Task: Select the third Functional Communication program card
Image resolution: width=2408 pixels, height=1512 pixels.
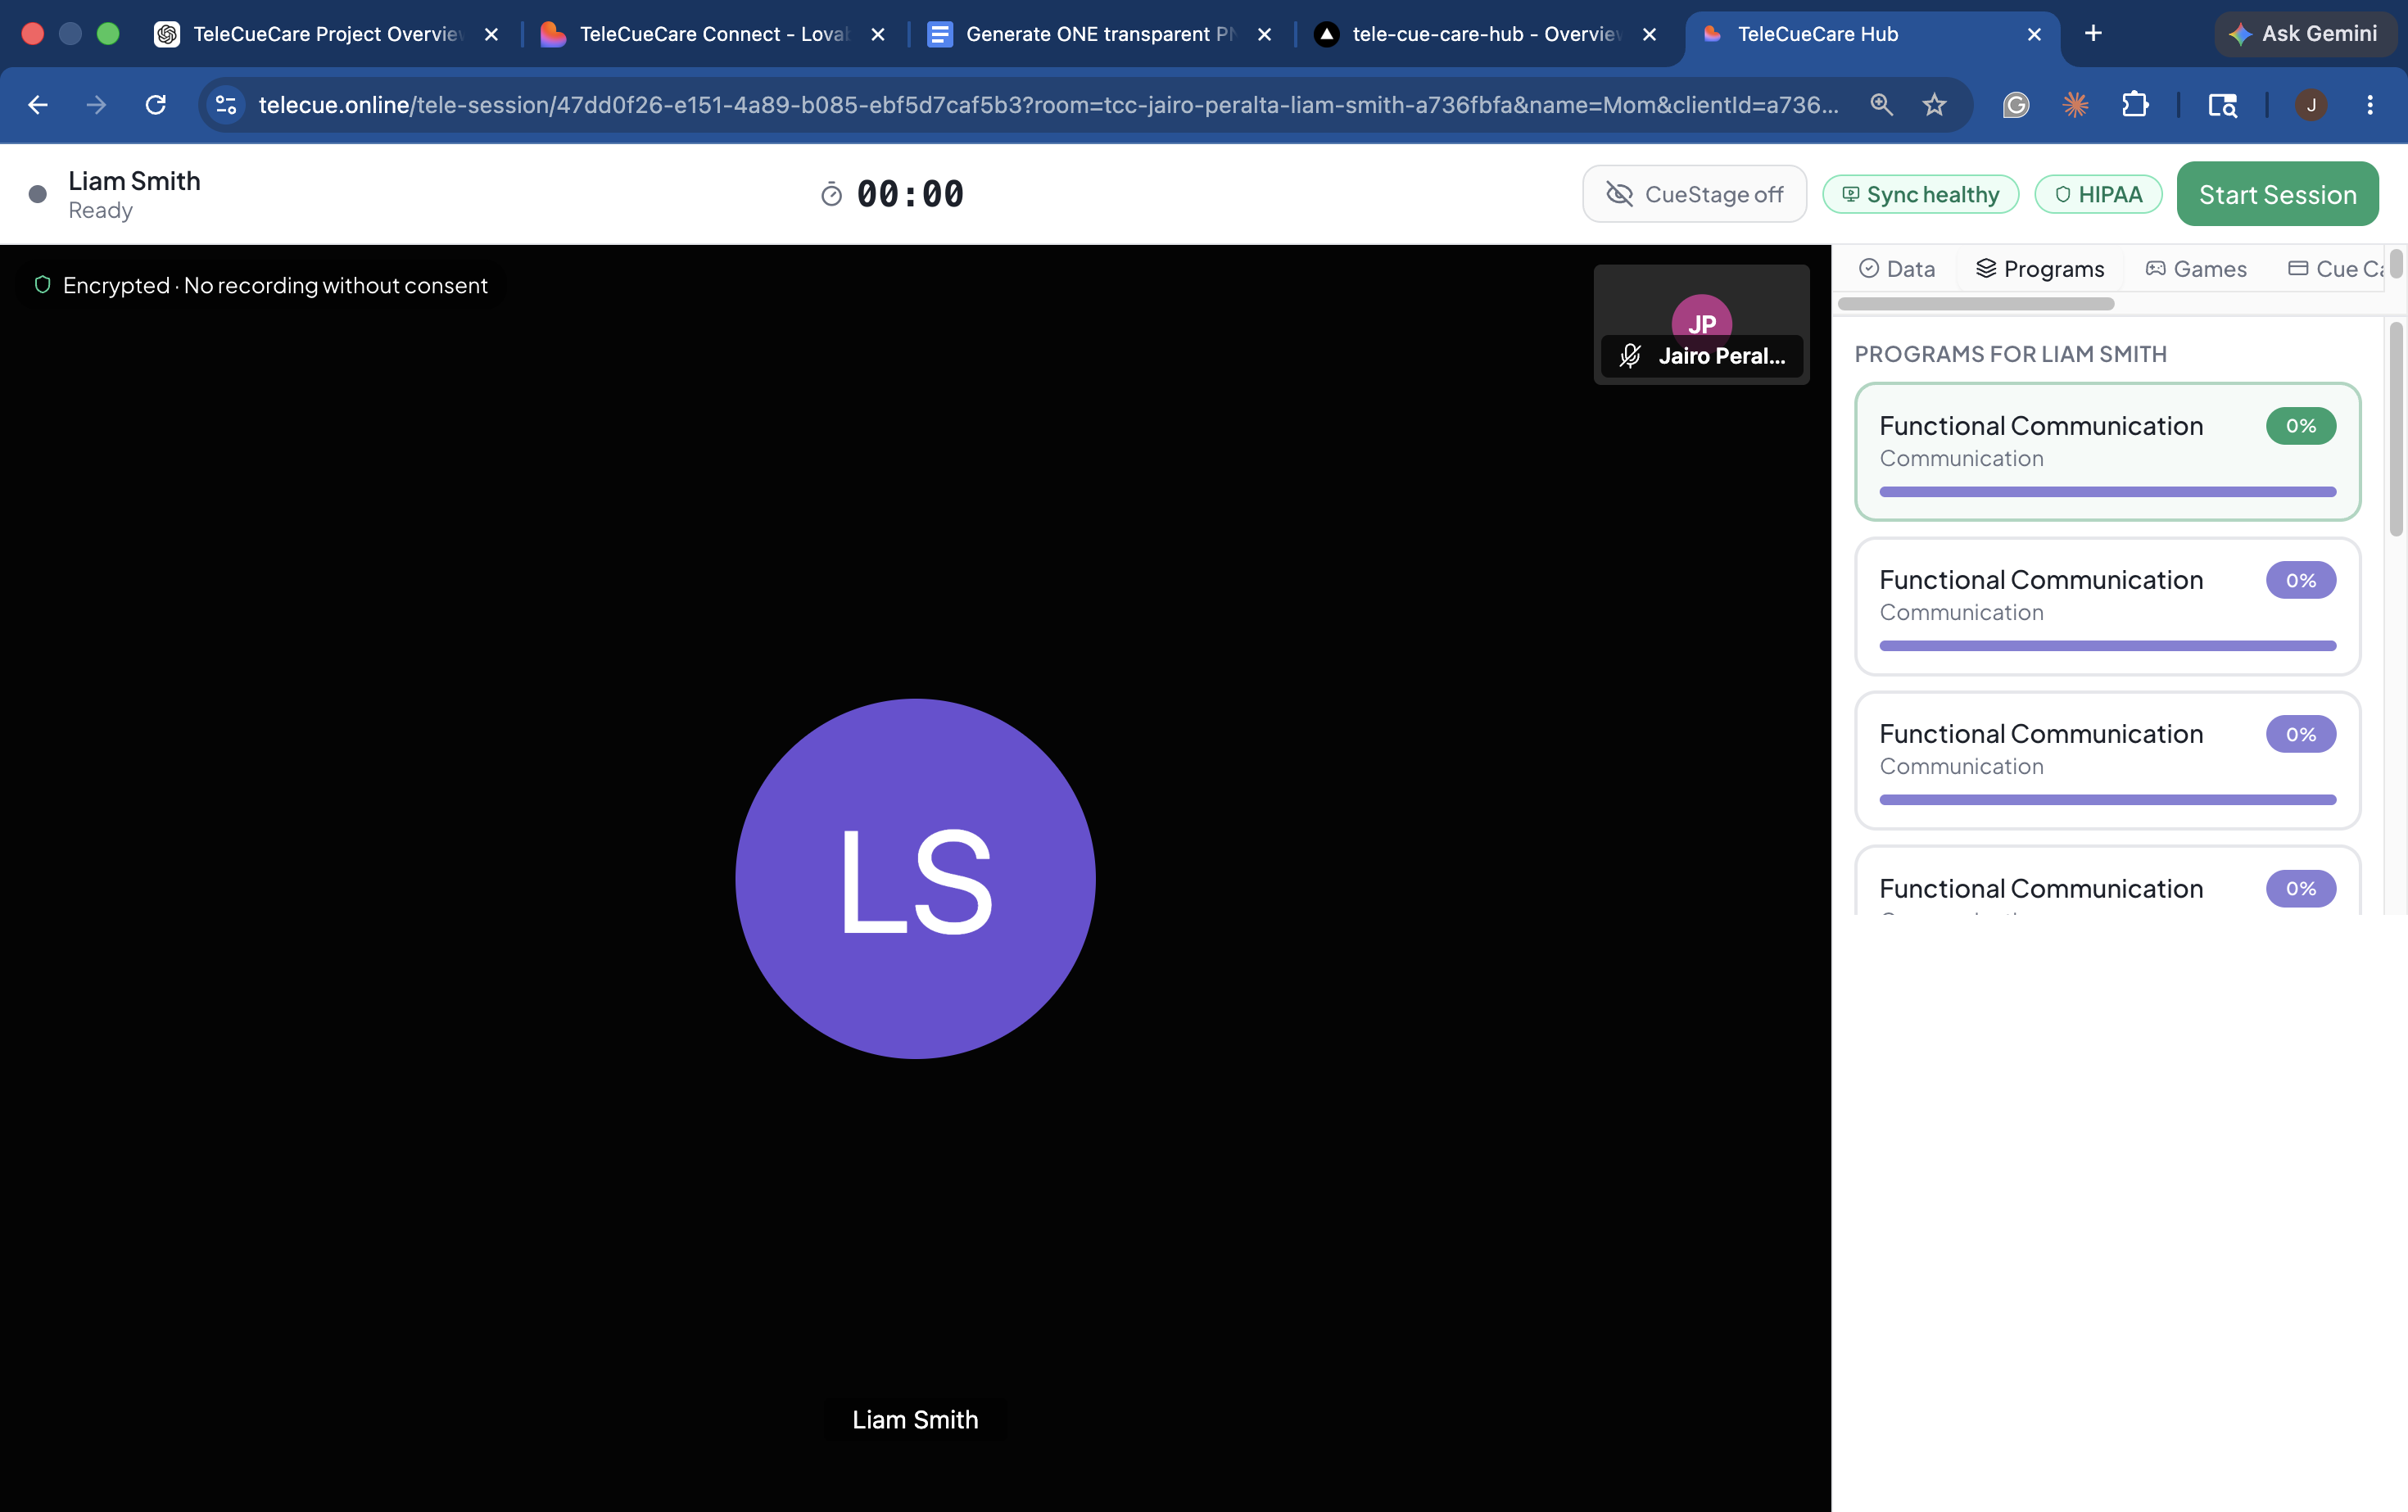Action: point(2107,760)
